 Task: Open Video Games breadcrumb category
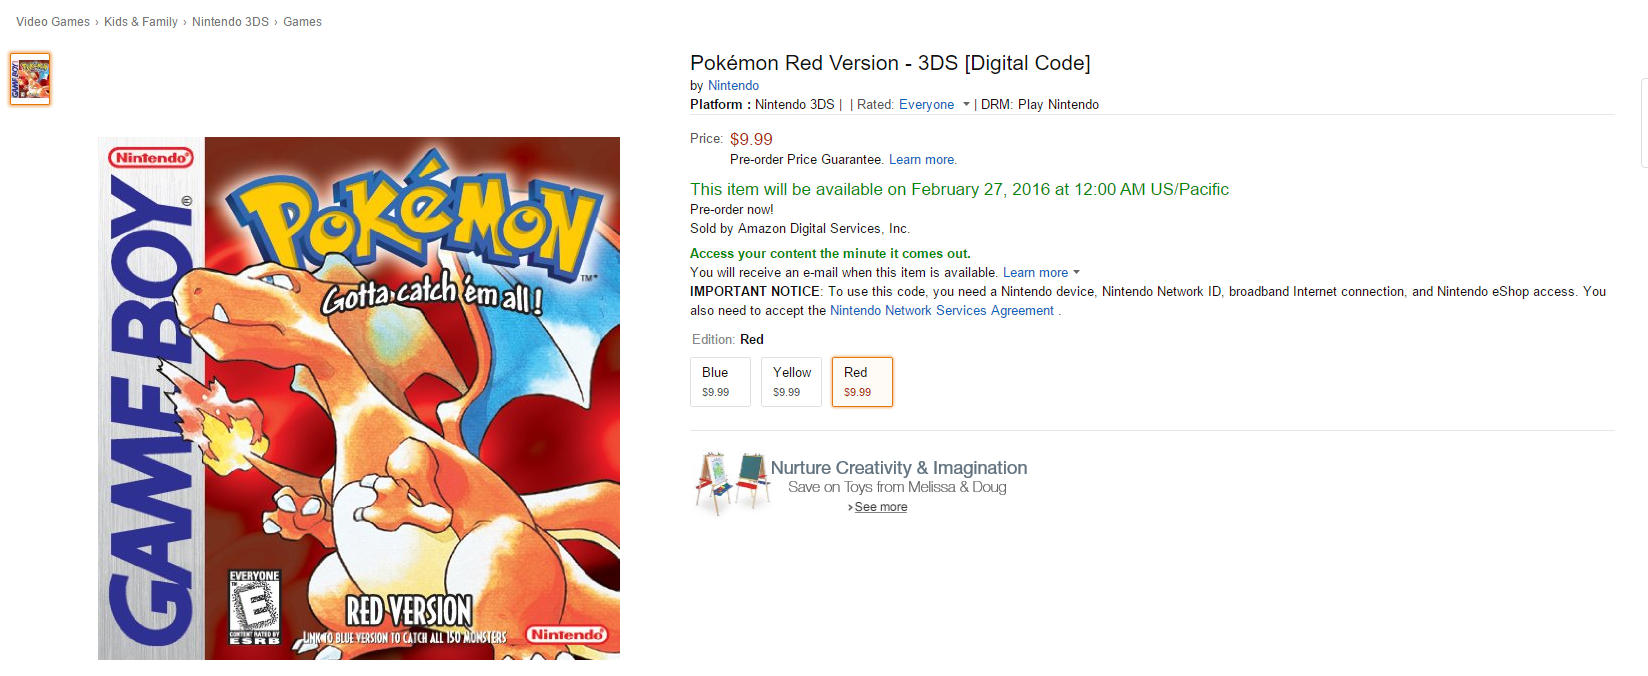click(53, 22)
